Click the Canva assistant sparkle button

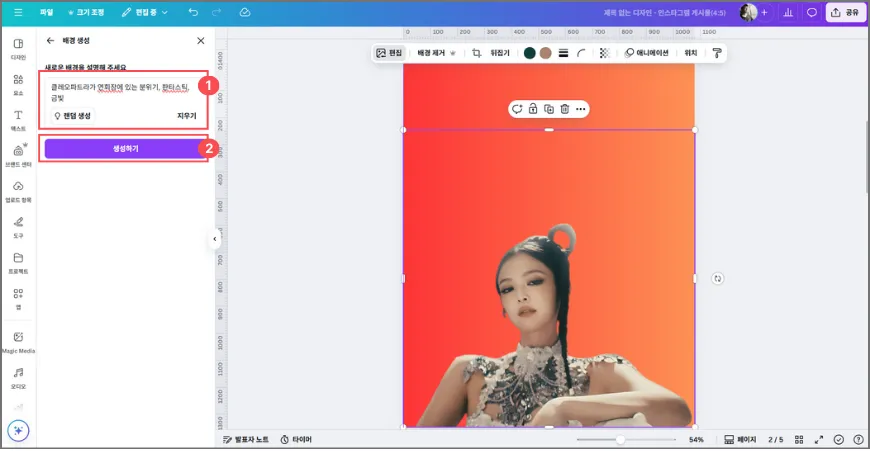point(18,430)
